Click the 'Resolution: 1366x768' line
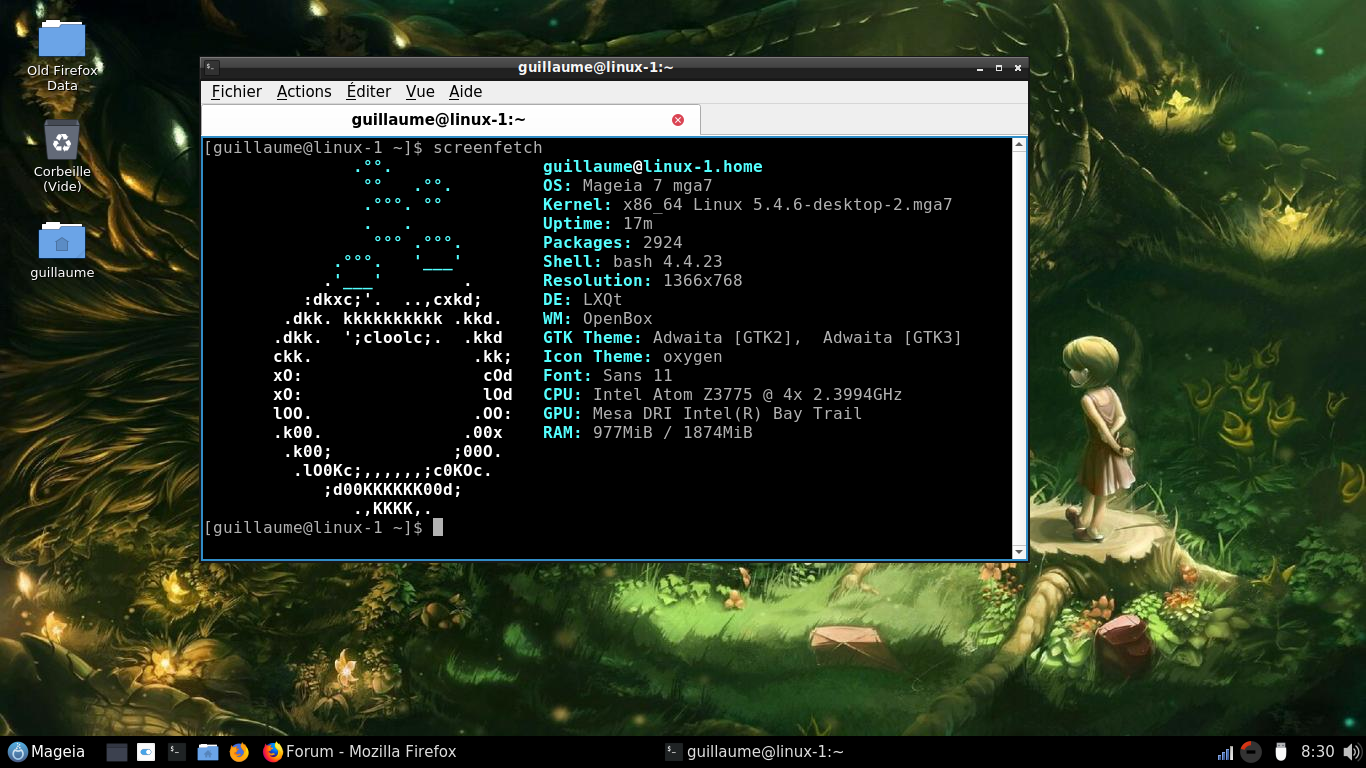 pyautogui.click(x=643, y=281)
